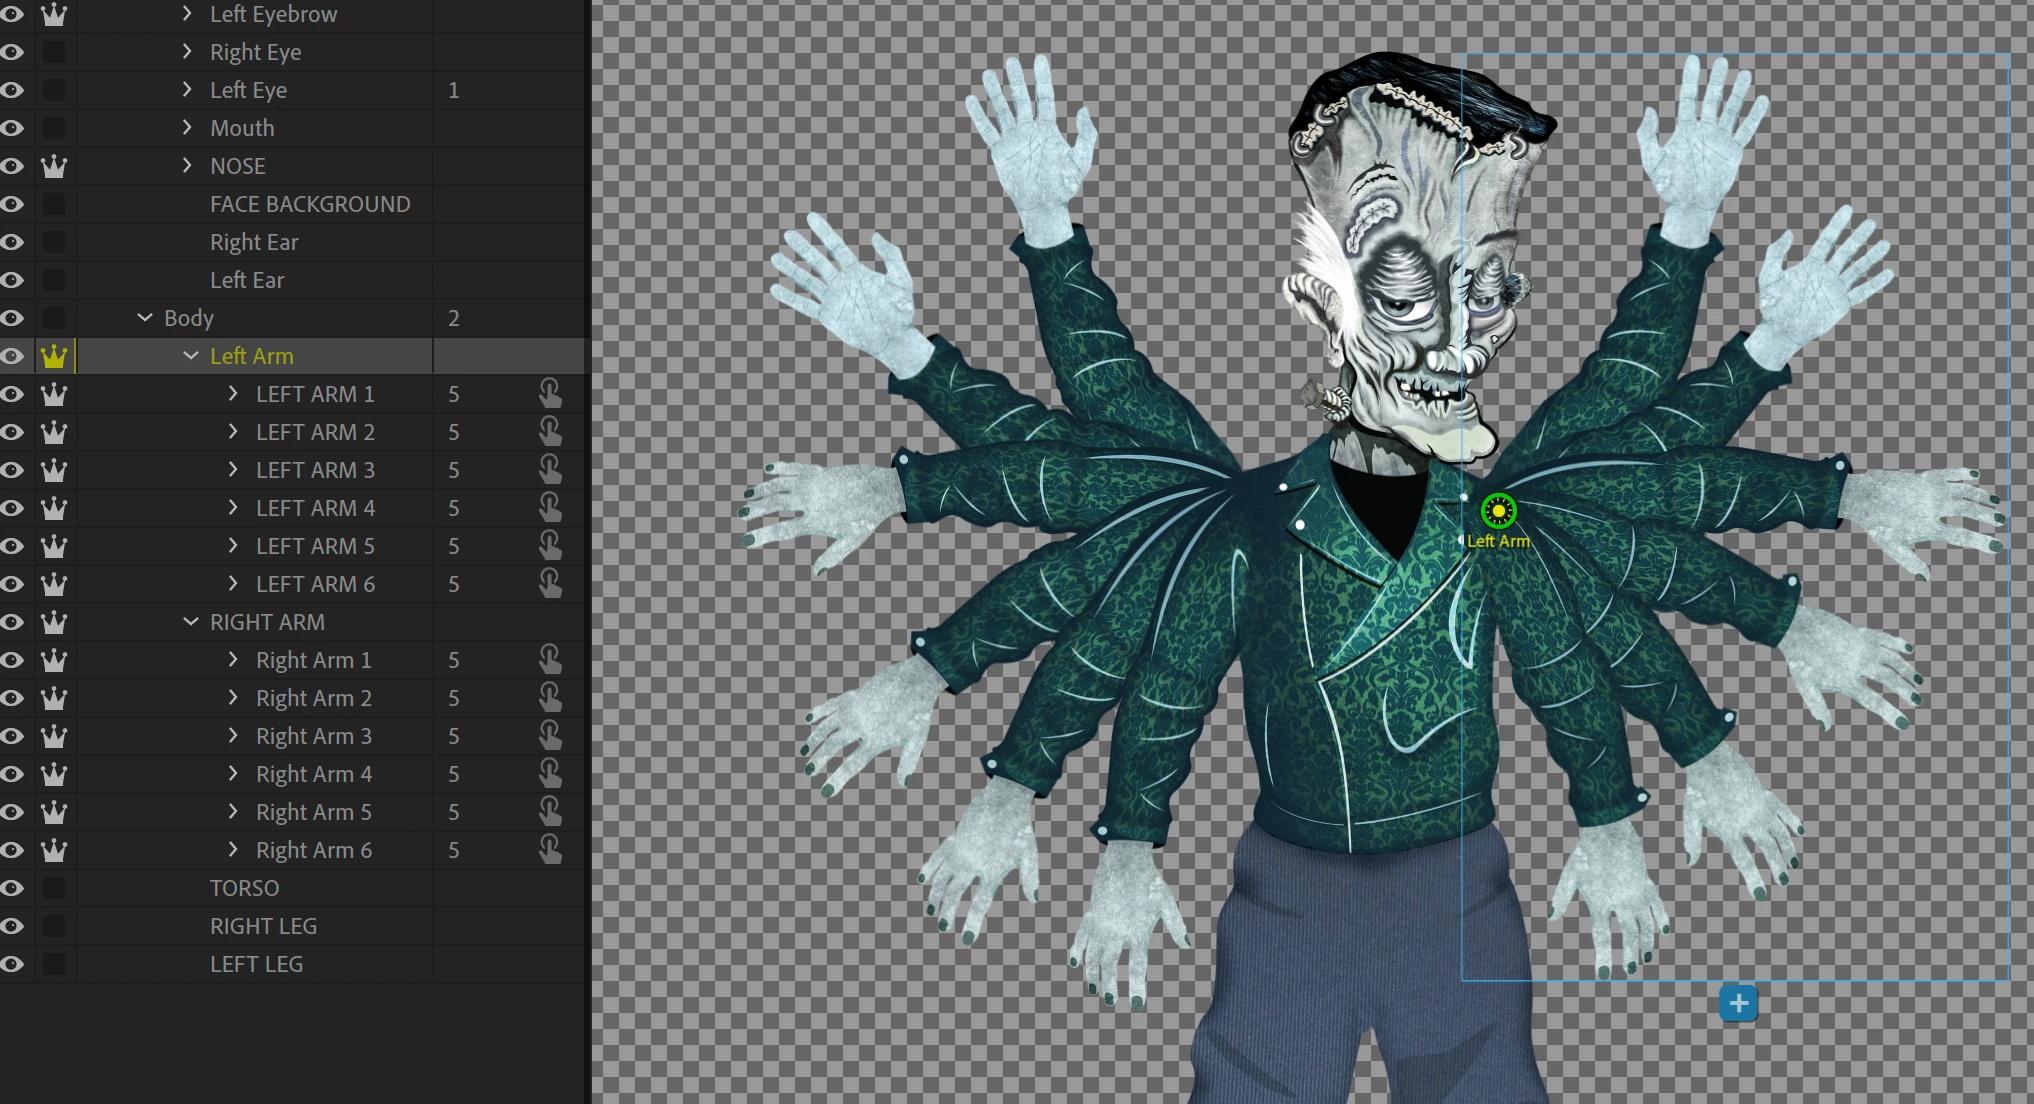The image size is (2034, 1104).
Task: Click the draggable hand icon on Right Arm 3
Action: click(x=550, y=735)
